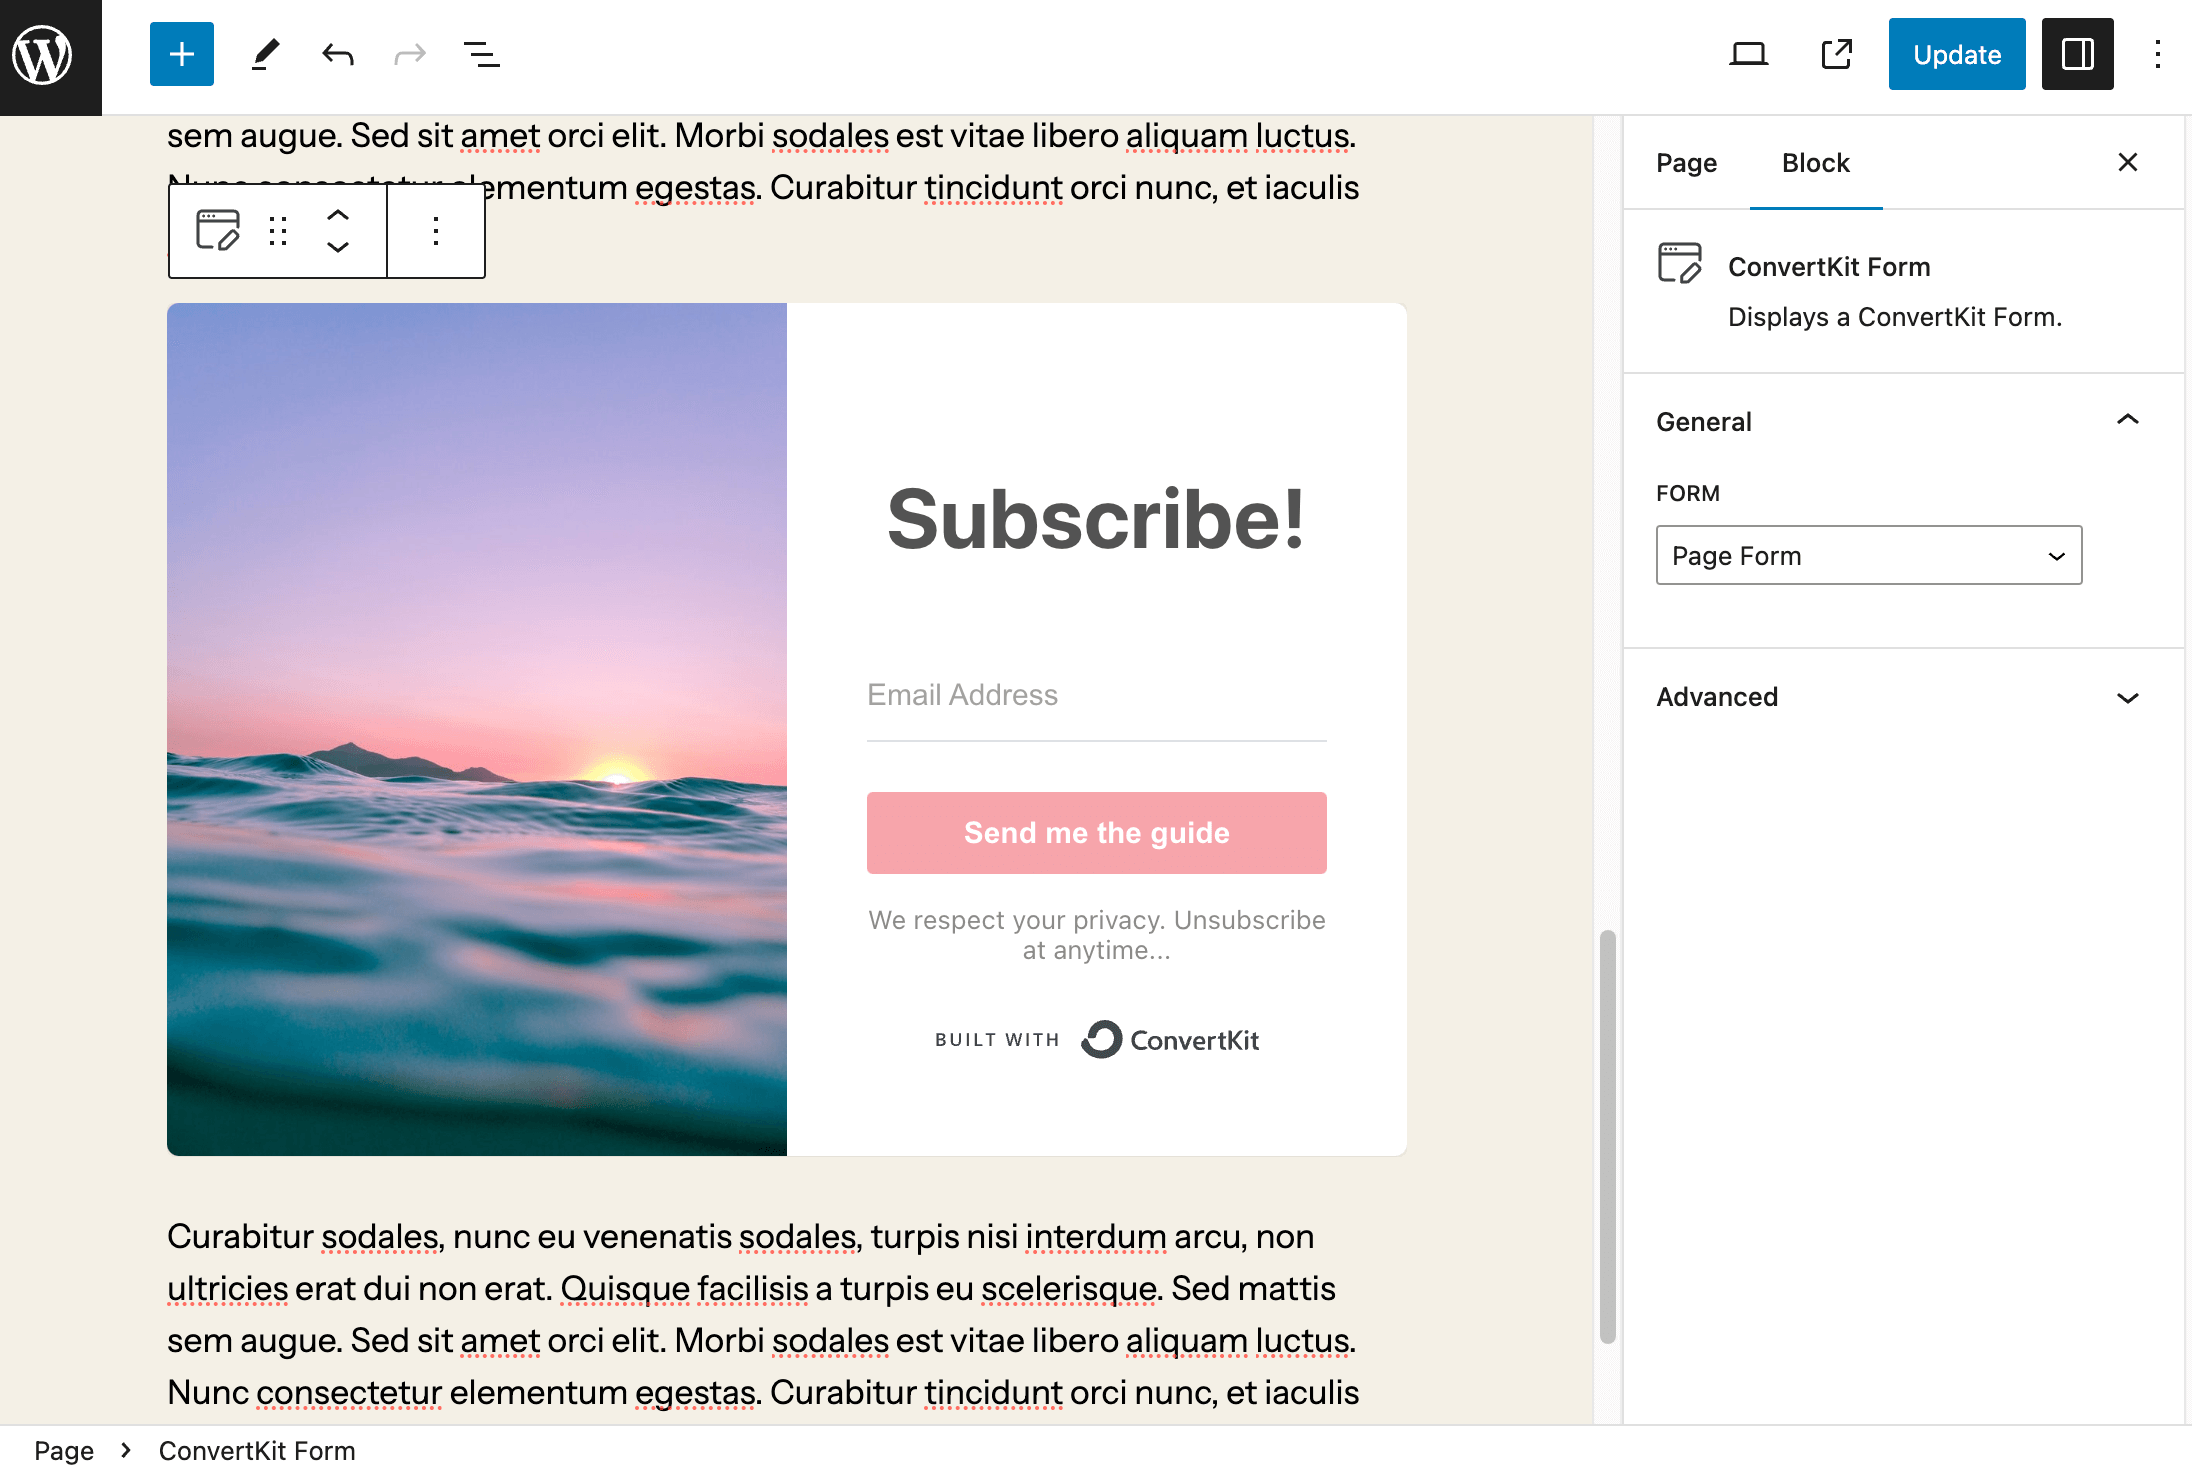Collapse the General section
The image size is (2192, 1470).
(2128, 420)
